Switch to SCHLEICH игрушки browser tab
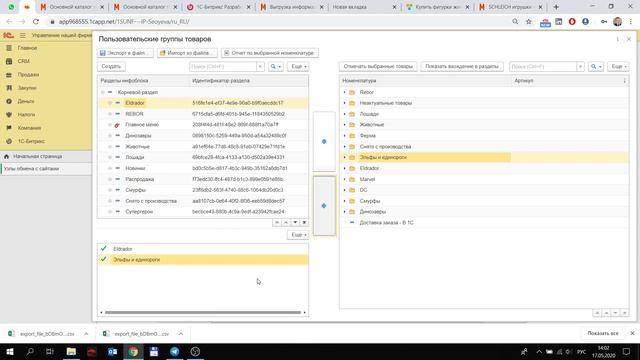Image resolution: width=640 pixels, height=360 pixels. [x=511, y=7]
